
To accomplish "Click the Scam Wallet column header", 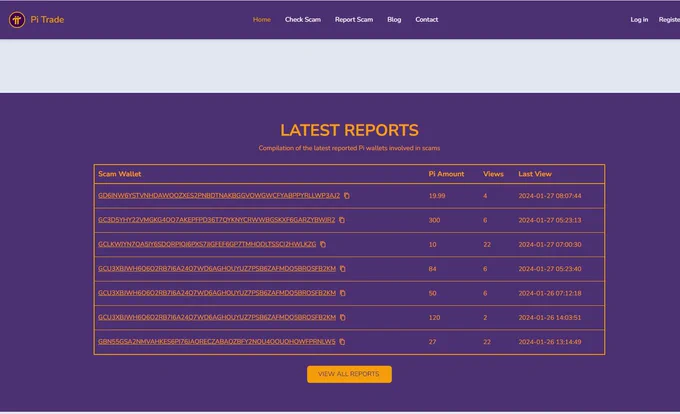I will tap(120, 174).
